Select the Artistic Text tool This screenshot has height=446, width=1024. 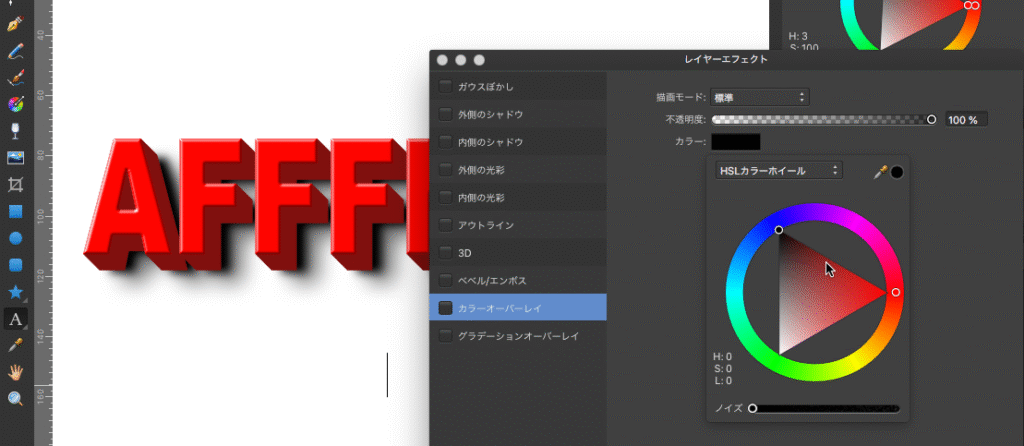16,319
